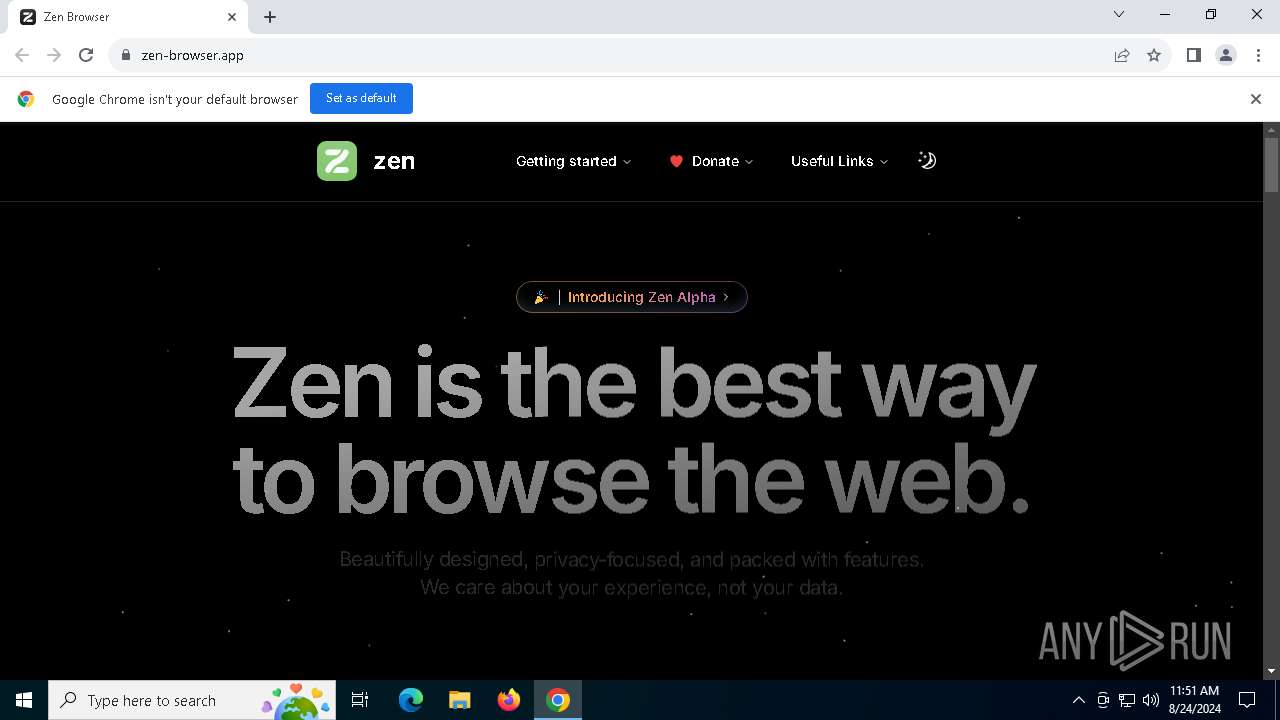The width and height of the screenshot is (1280, 720).
Task: Set Chrome as default browser
Action: point(361,98)
